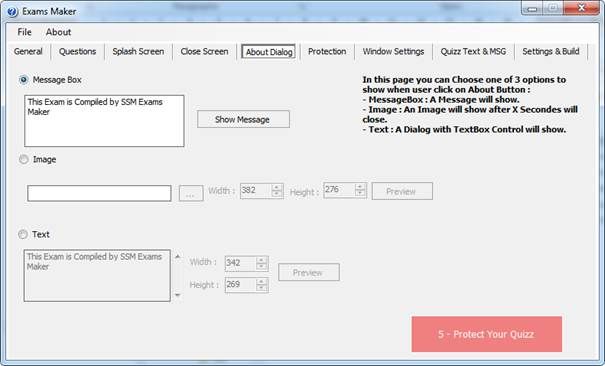Increase text dialog Width with up arrow
605x366 pixels.
coord(262,260)
